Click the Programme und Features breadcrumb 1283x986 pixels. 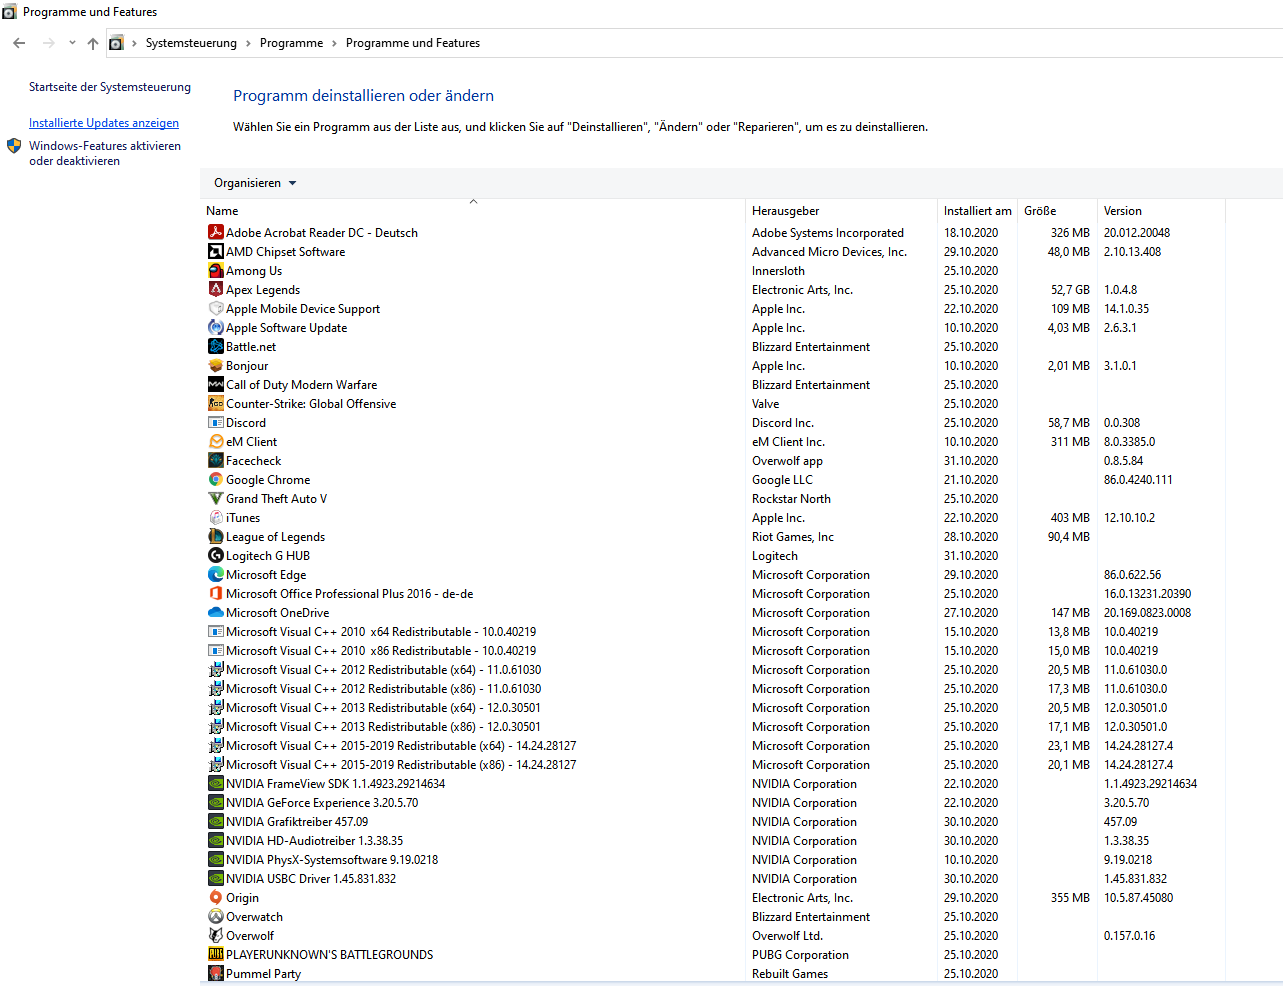[413, 43]
